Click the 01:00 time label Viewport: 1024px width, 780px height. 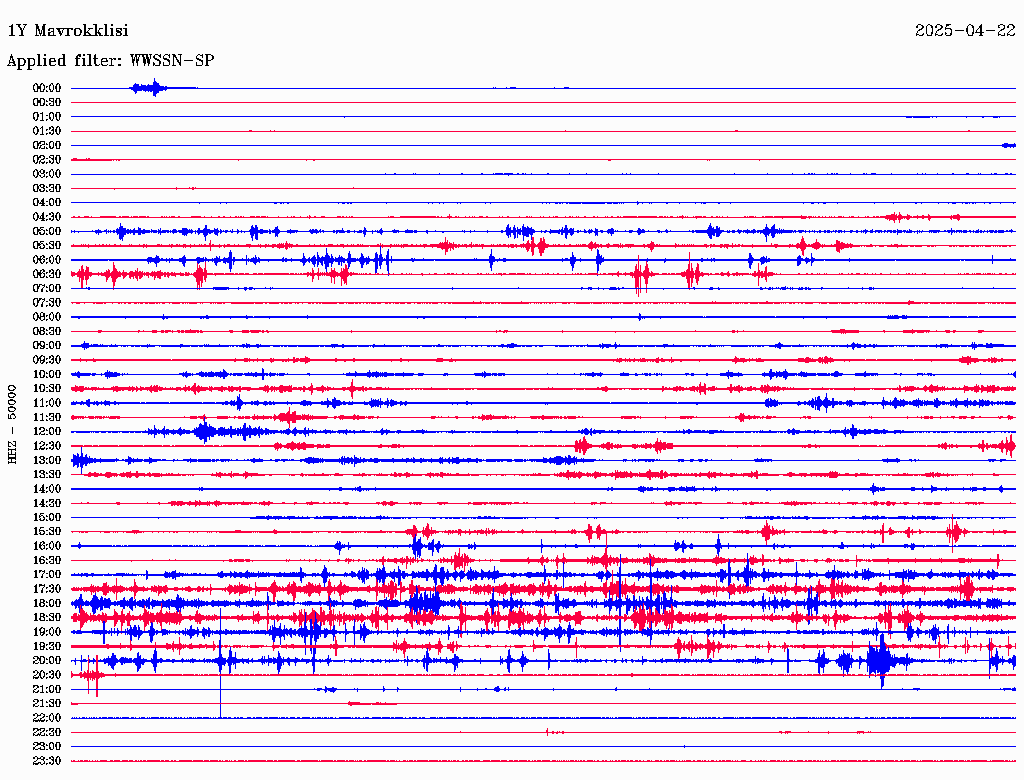(x=47, y=117)
